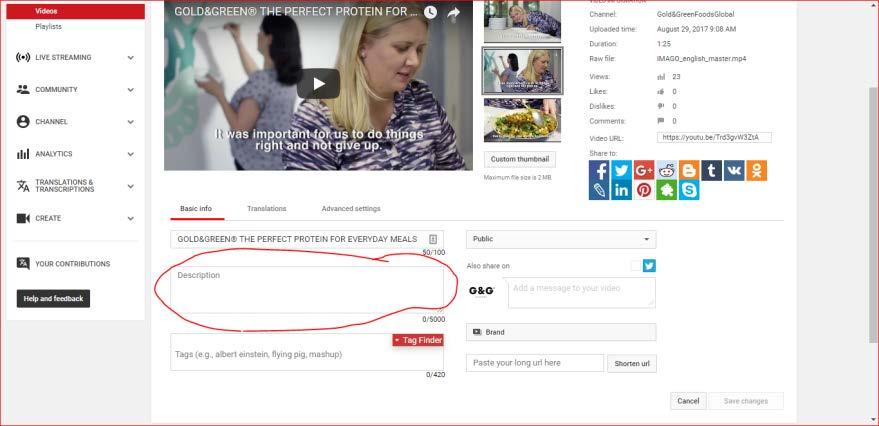
Task: Expand the Community section
Action: [x=131, y=89]
